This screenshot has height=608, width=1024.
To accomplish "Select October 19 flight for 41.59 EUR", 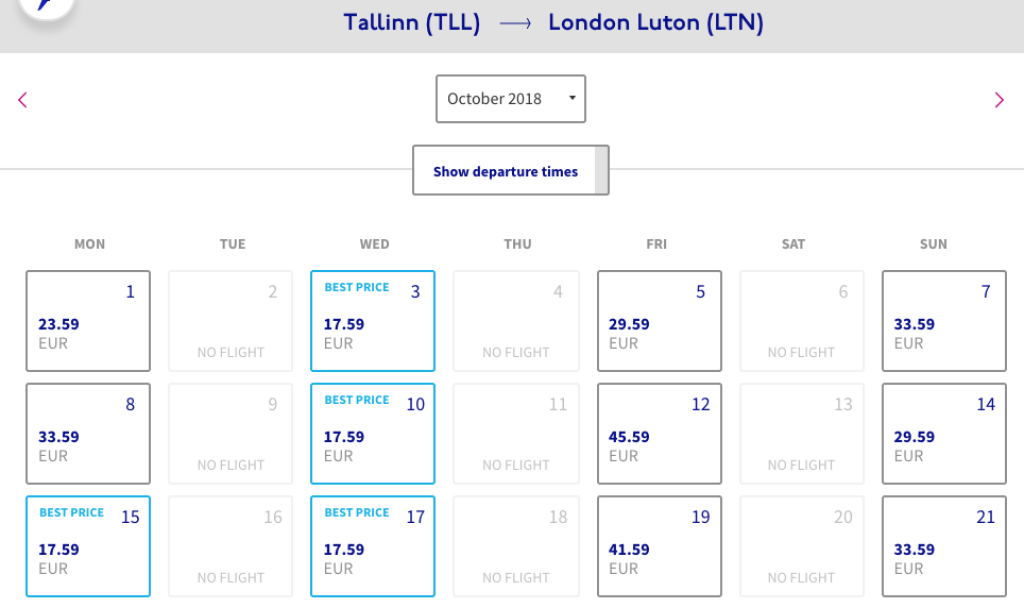I will pos(659,546).
